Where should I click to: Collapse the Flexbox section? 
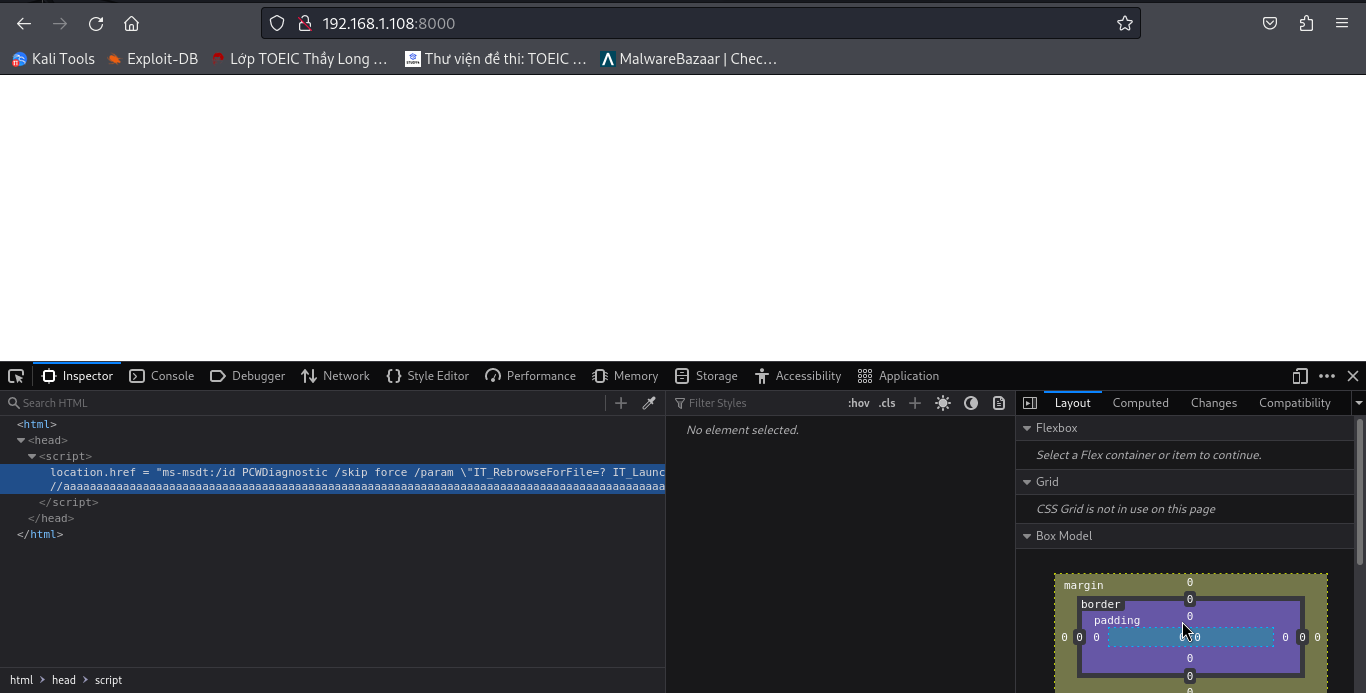(x=1027, y=428)
